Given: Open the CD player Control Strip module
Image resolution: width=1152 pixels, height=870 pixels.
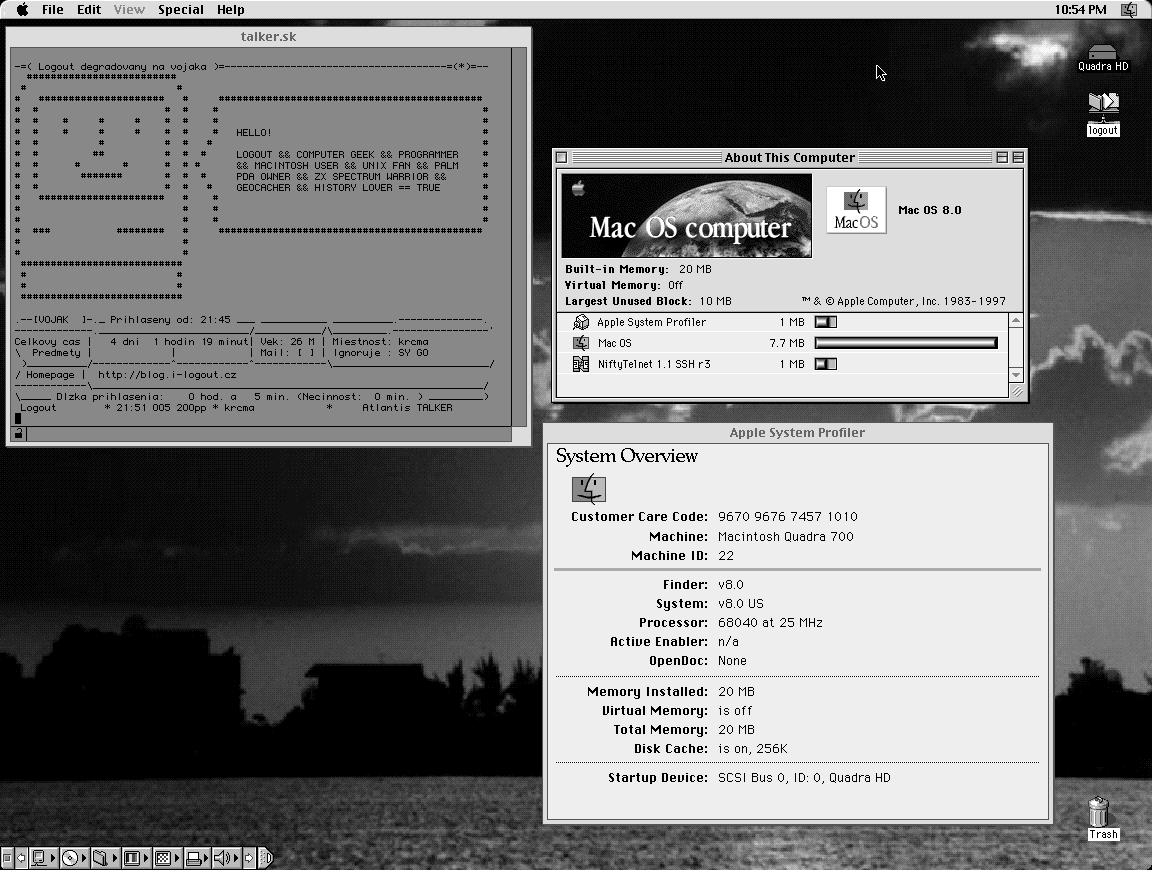Looking at the screenshot, I should pyautogui.click(x=70, y=858).
